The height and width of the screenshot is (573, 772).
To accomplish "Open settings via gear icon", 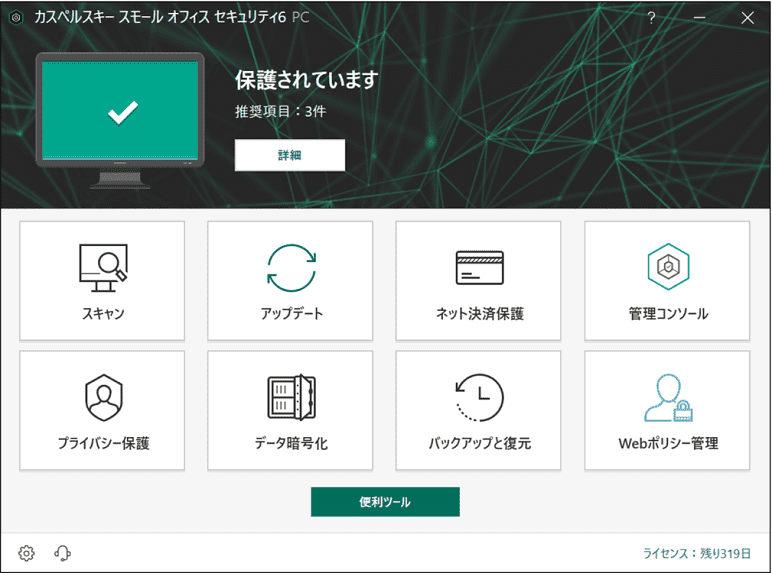I will click(27, 553).
